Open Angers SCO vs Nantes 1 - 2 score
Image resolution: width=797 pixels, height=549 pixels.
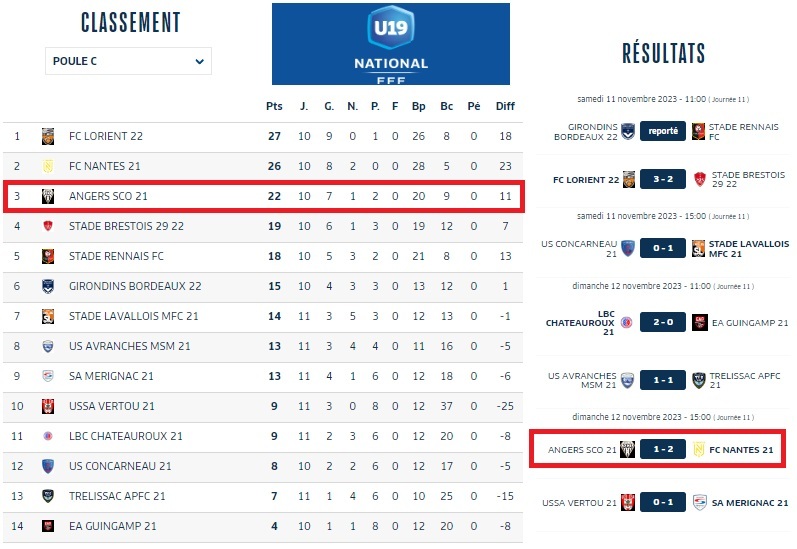click(x=663, y=449)
